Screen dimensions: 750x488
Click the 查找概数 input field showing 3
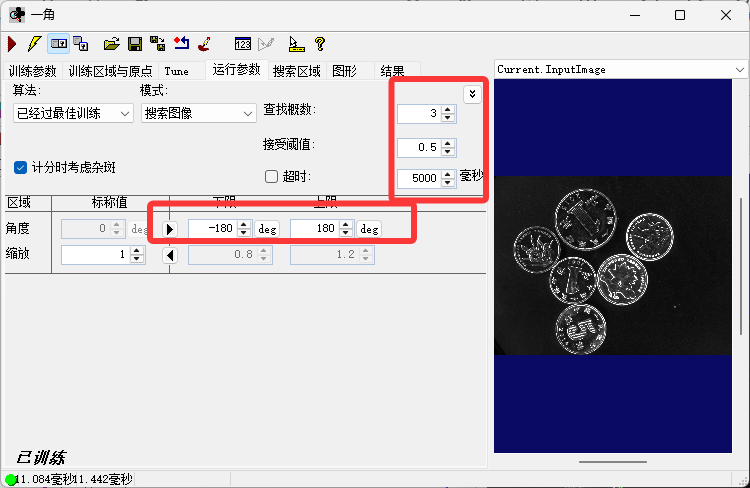coord(419,114)
